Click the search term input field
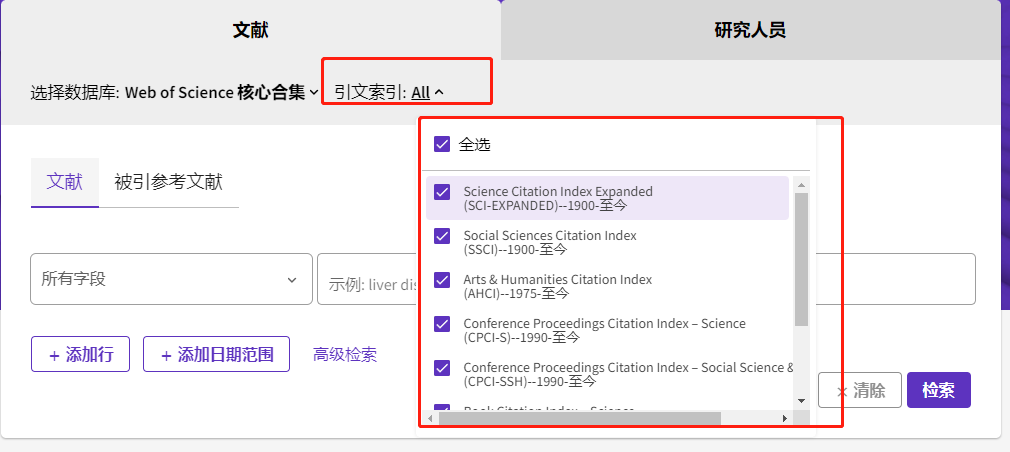Screen dimensions: 1010x452 tap(646, 279)
